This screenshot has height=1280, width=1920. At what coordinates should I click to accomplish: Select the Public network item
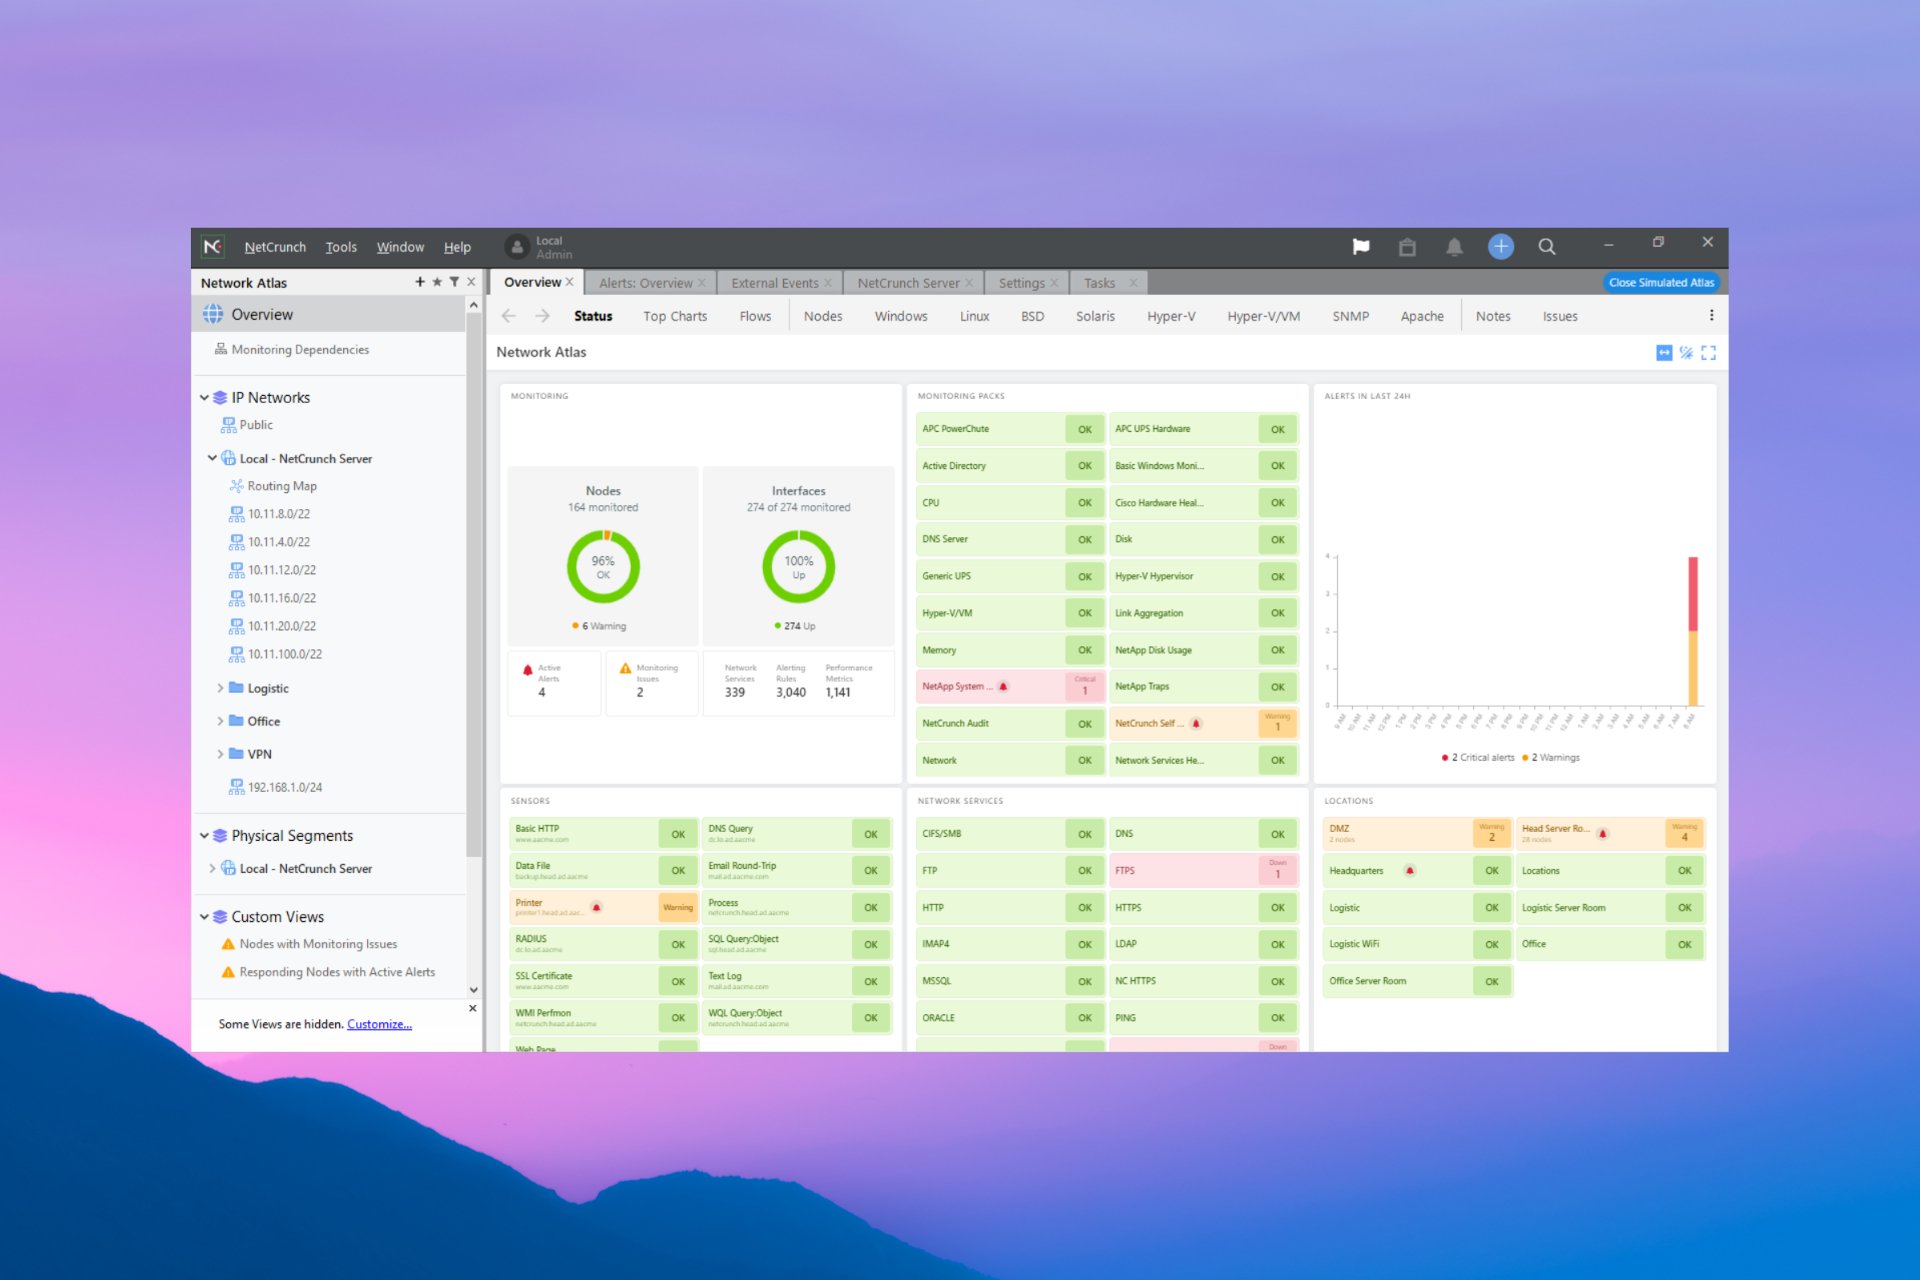256,425
